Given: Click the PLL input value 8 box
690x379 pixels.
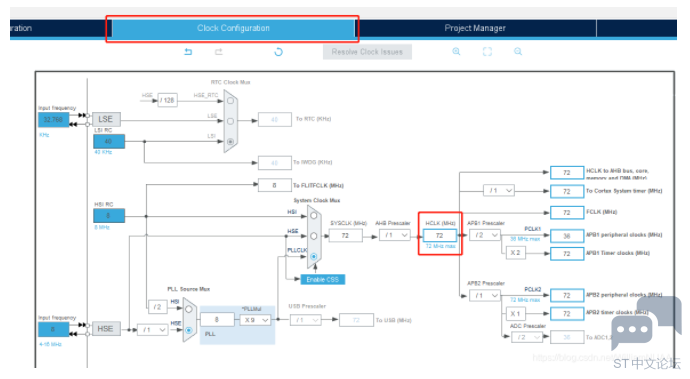Looking at the screenshot, I should [x=217, y=320].
